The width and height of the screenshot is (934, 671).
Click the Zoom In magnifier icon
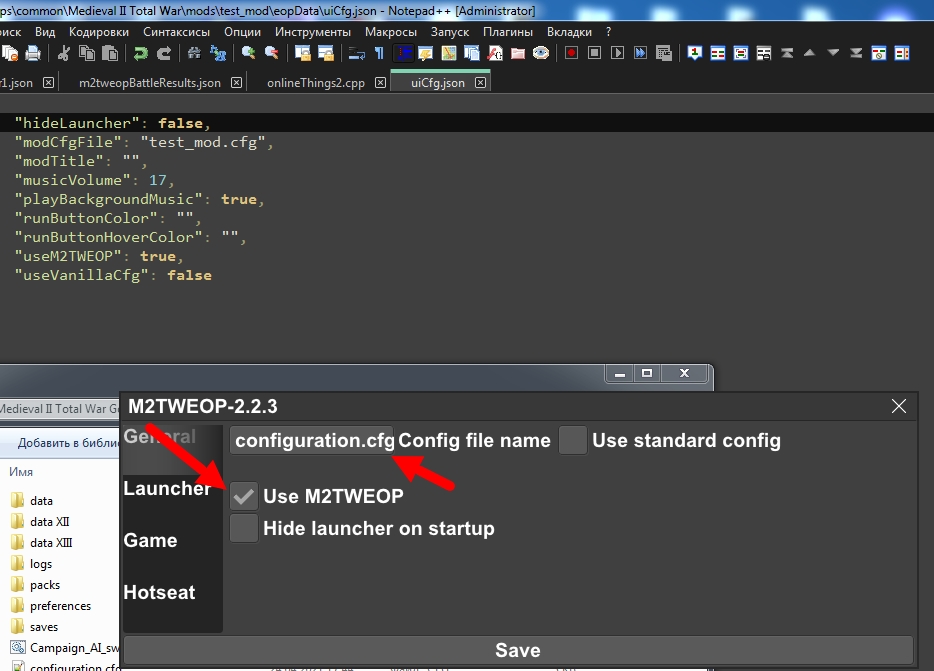248,54
